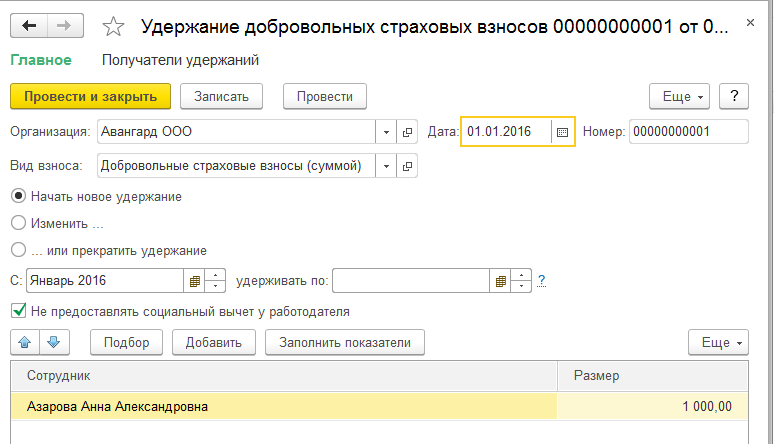Click the back navigation arrow

(x=30, y=26)
